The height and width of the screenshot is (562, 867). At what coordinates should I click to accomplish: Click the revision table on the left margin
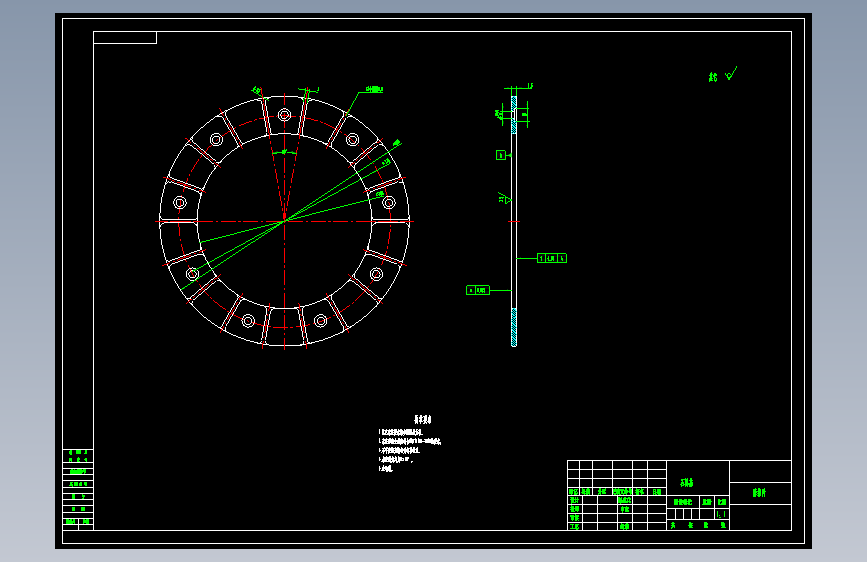pyautogui.click(x=78, y=490)
